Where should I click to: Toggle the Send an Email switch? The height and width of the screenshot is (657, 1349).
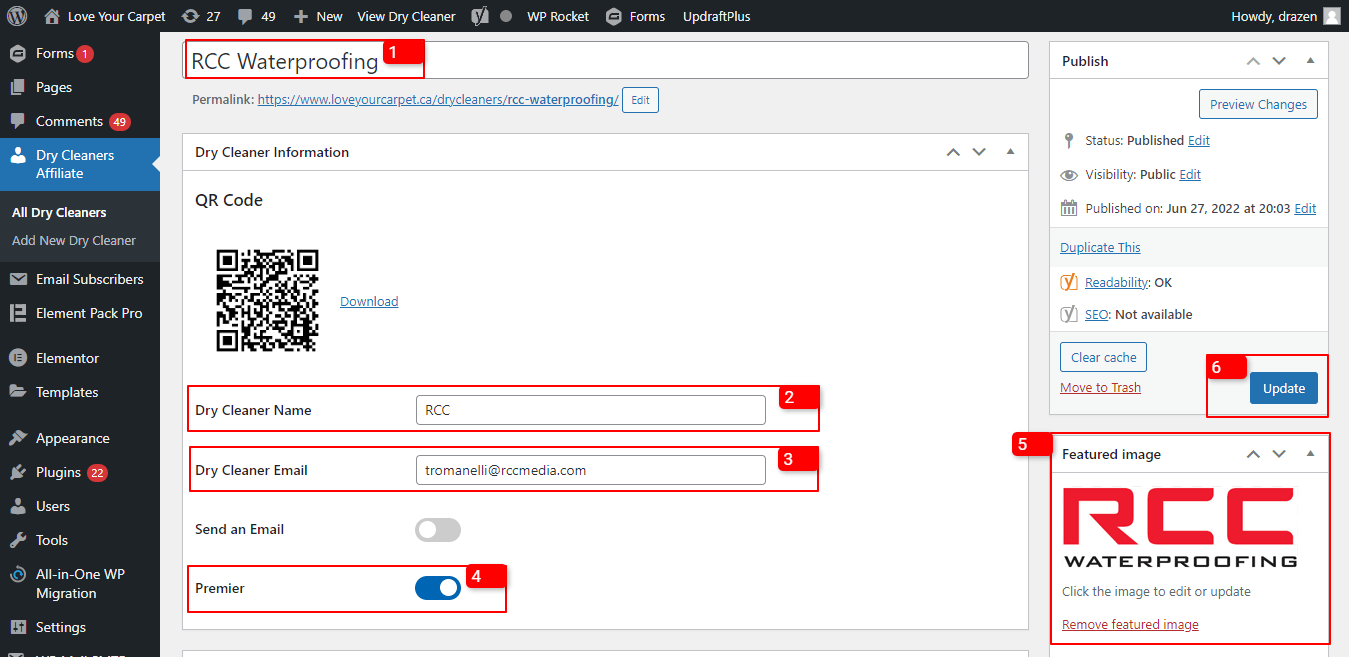pyautogui.click(x=438, y=530)
